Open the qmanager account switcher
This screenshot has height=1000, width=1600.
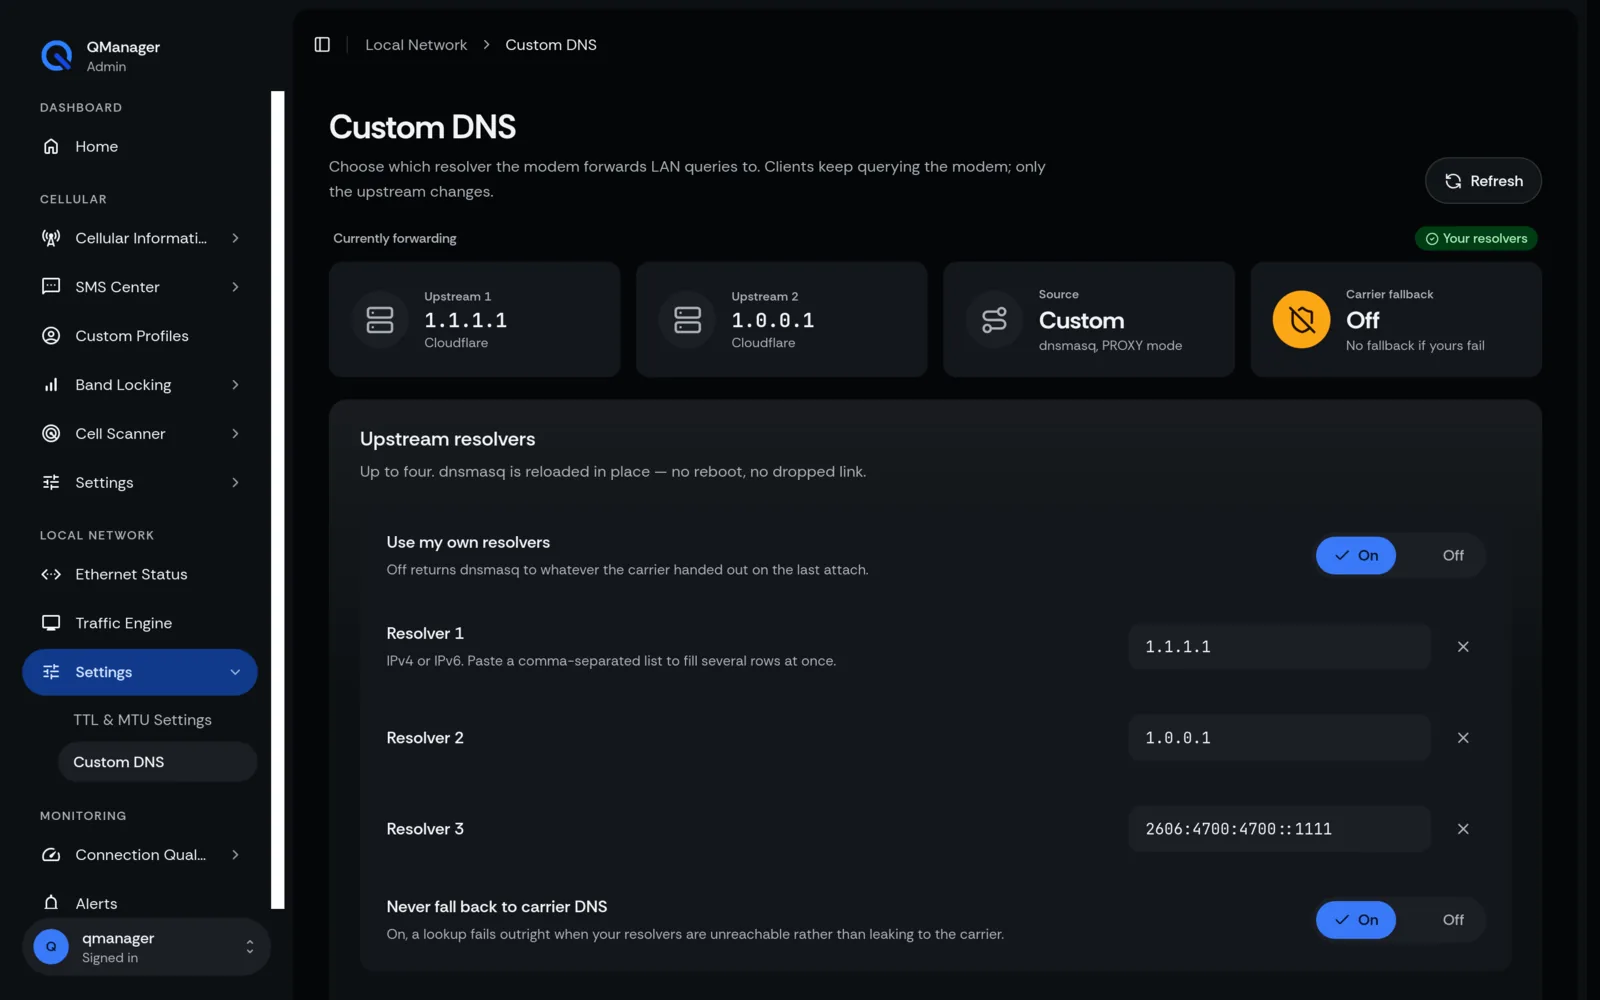[x=146, y=947]
